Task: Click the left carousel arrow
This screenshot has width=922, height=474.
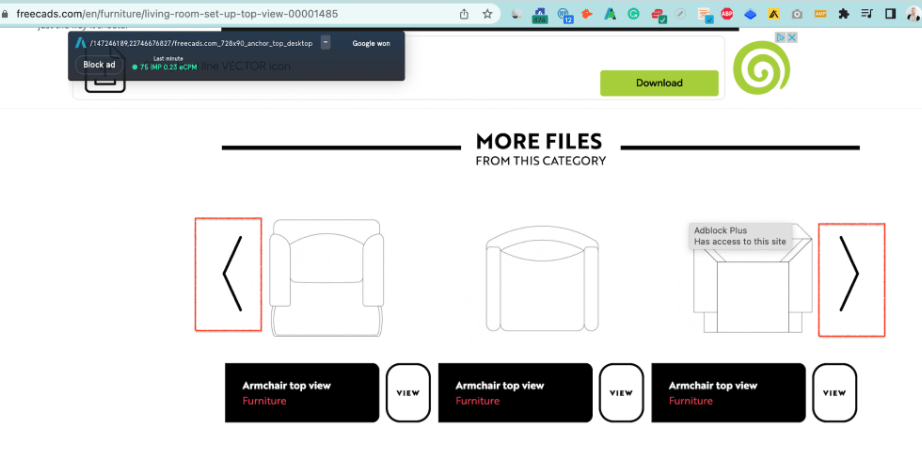Action: click(230, 274)
